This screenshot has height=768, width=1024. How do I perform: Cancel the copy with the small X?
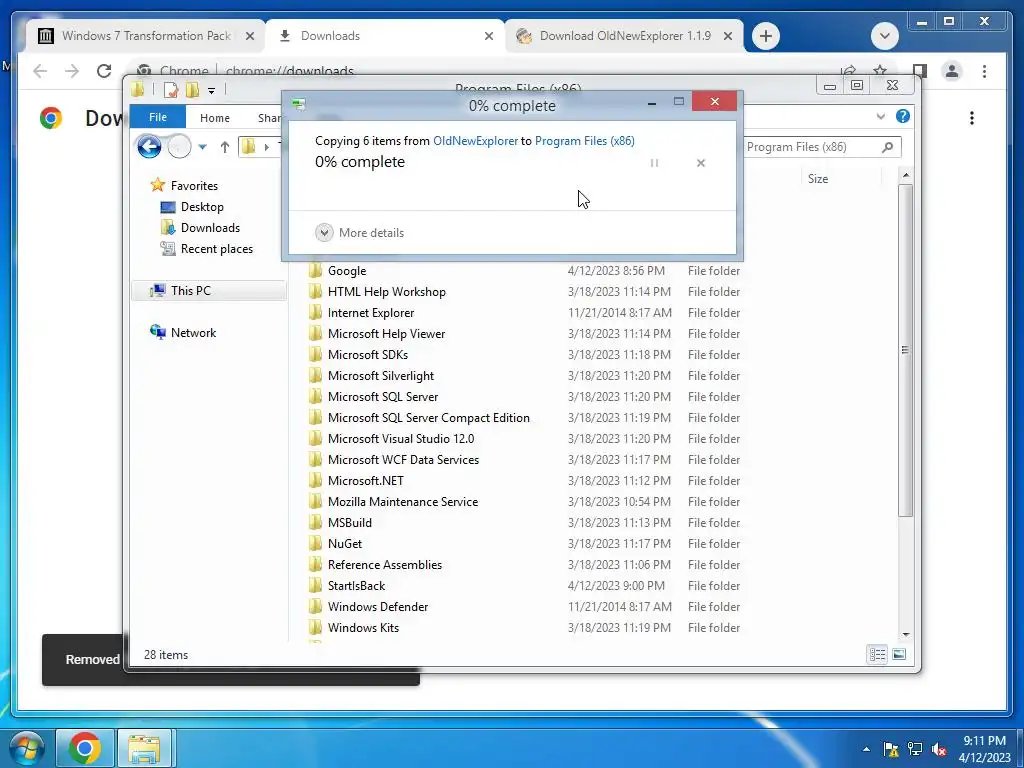tap(701, 163)
